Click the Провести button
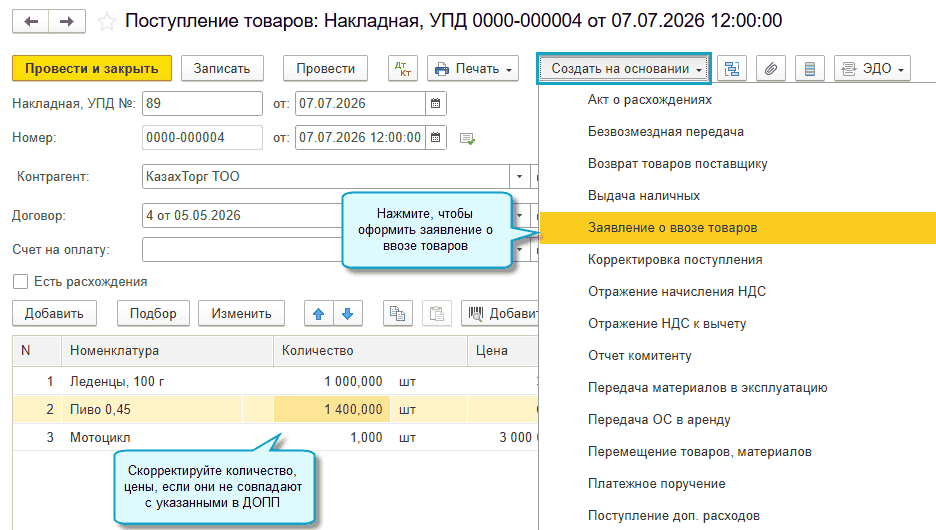936x530 pixels. [325, 69]
